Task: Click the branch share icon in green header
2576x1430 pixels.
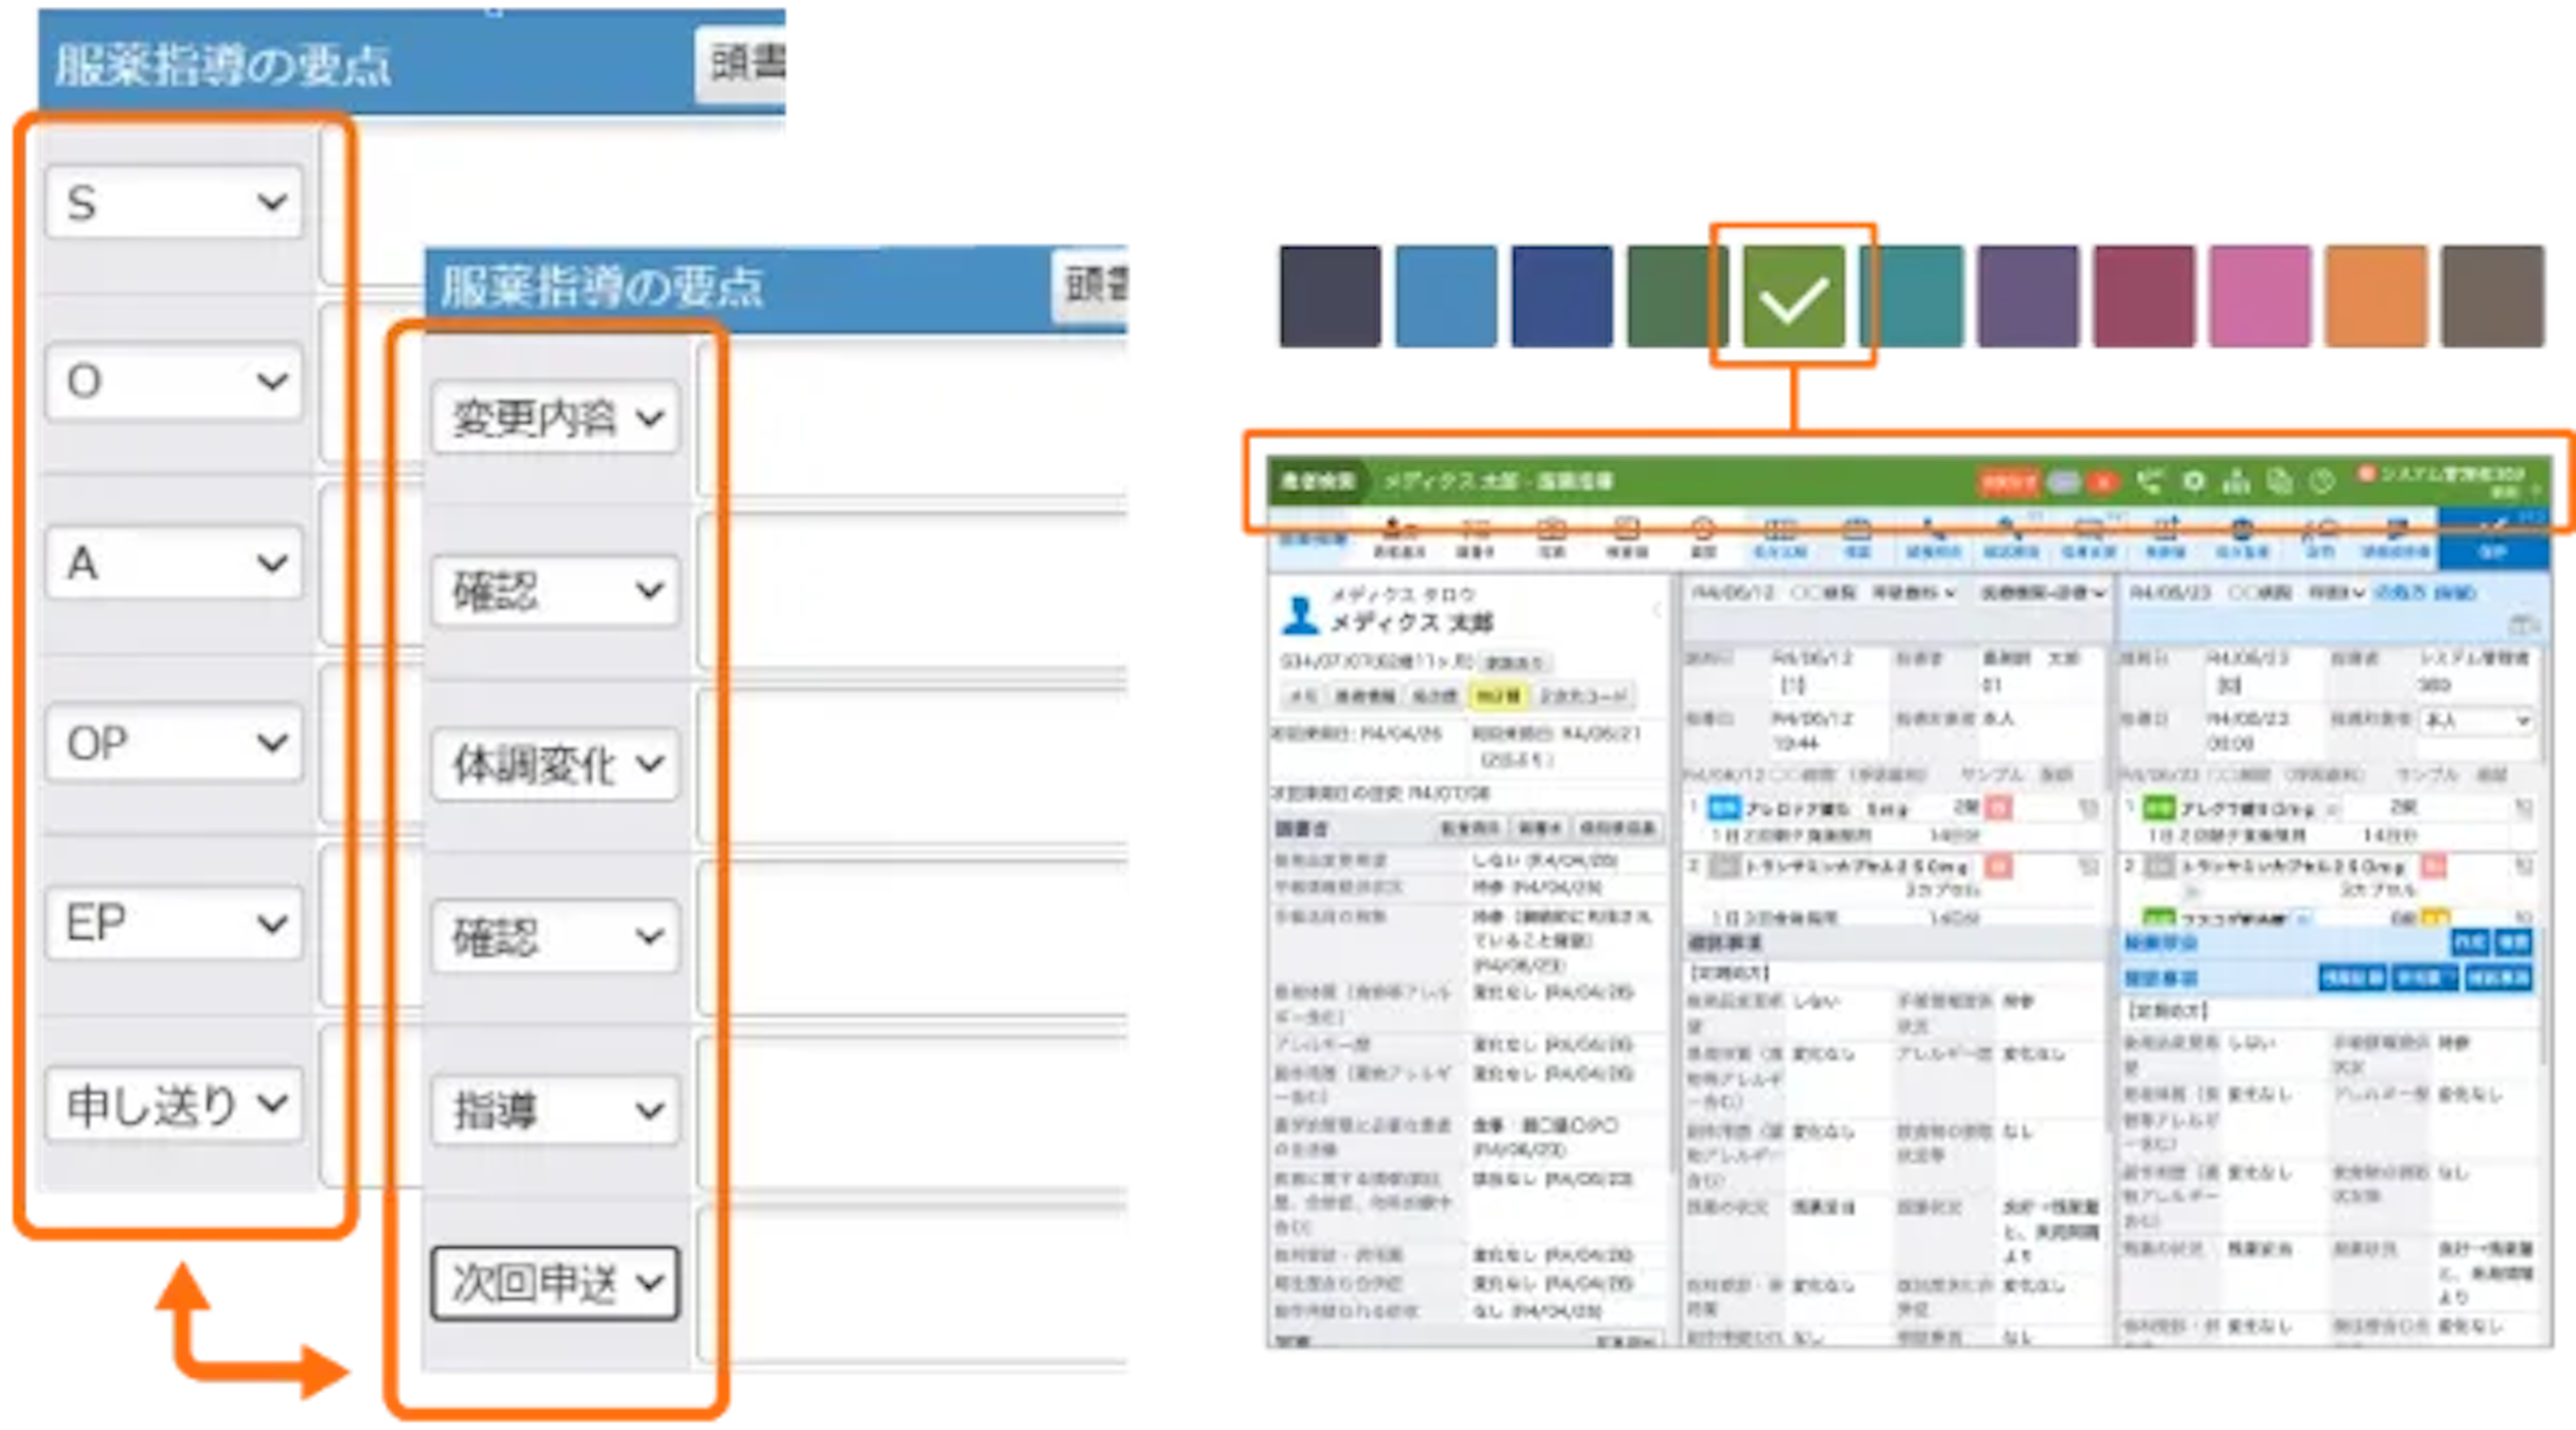Action: click(x=2150, y=482)
